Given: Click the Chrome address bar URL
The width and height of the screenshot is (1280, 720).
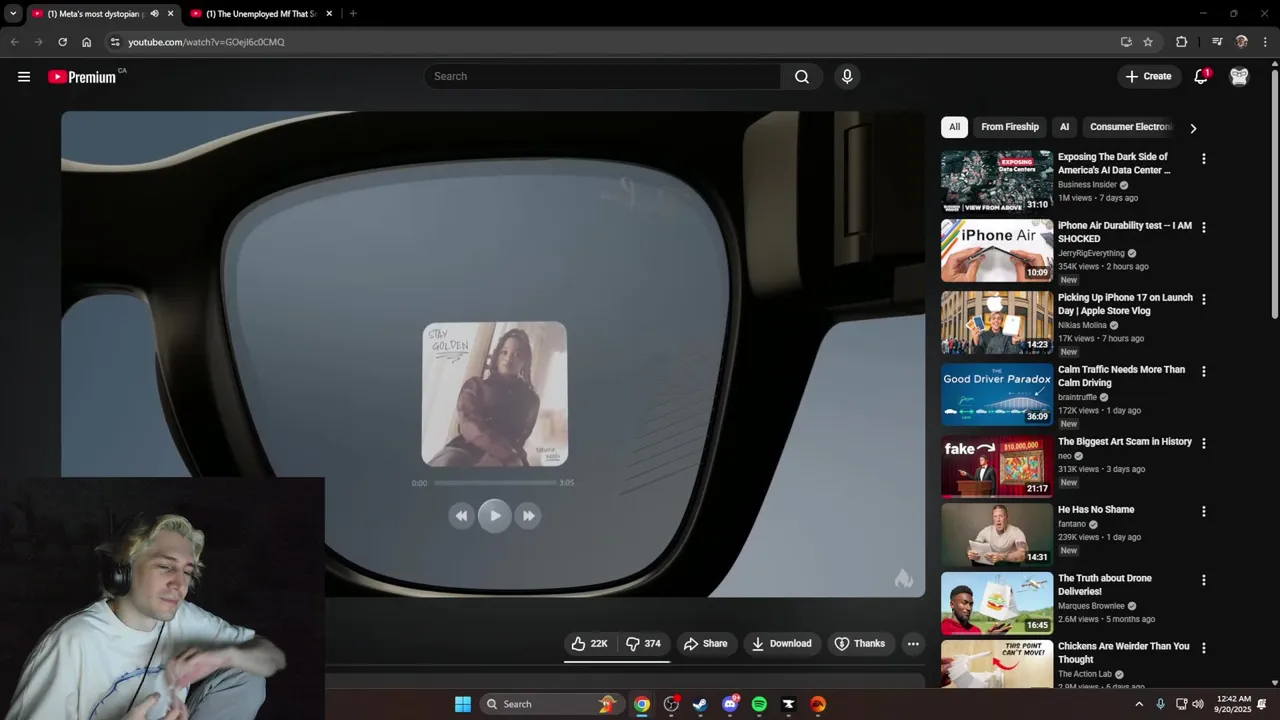Looking at the screenshot, I should (206, 42).
